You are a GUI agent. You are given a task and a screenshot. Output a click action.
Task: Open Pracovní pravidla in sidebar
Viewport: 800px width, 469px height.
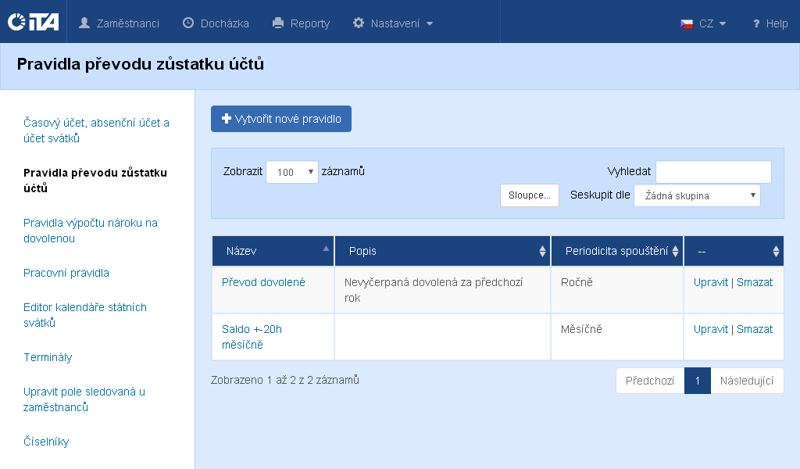tap(66, 272)
